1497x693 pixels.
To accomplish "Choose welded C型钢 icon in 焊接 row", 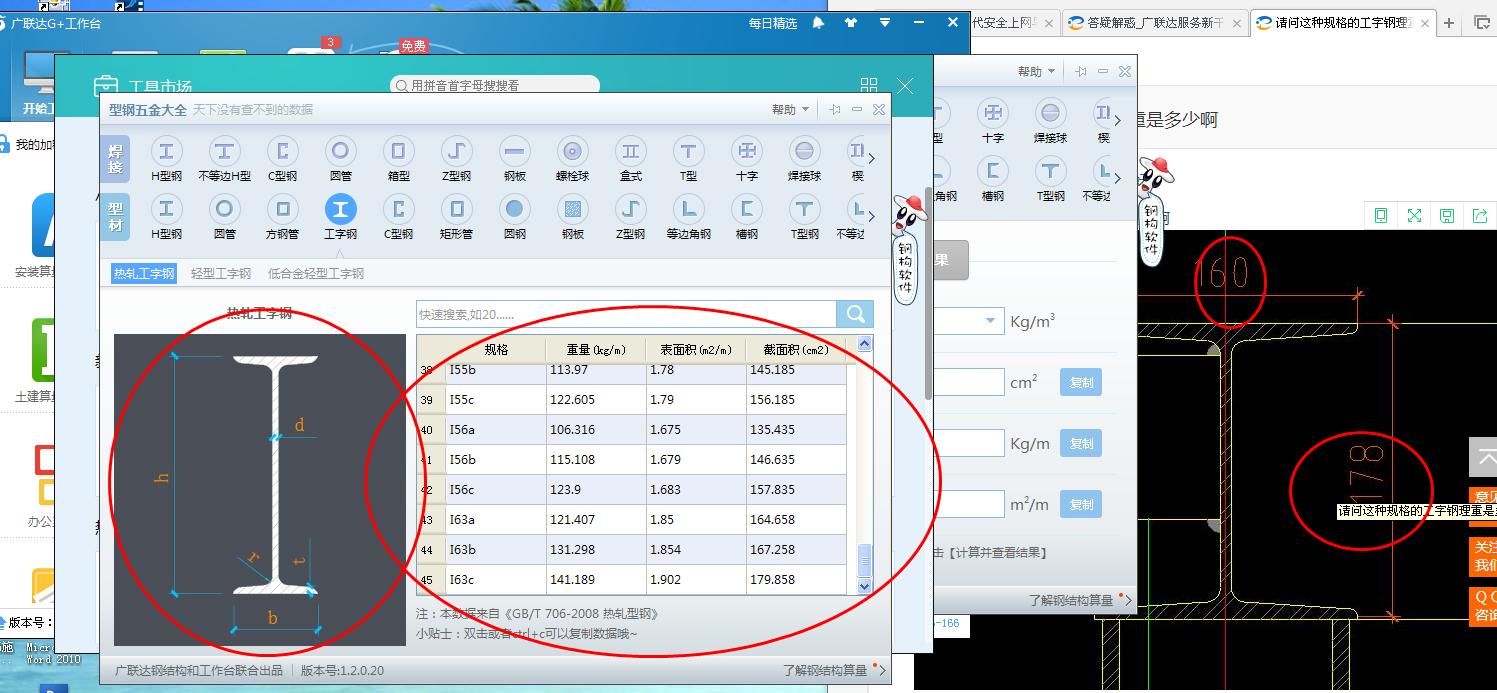I will point(283,151).
